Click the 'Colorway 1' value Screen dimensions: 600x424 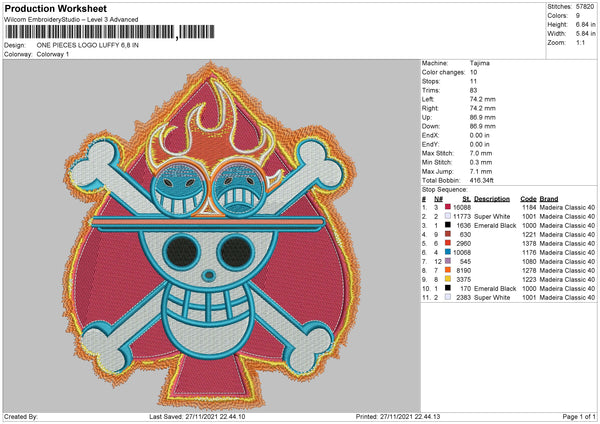pyautogui.click(x=53, y=54)
